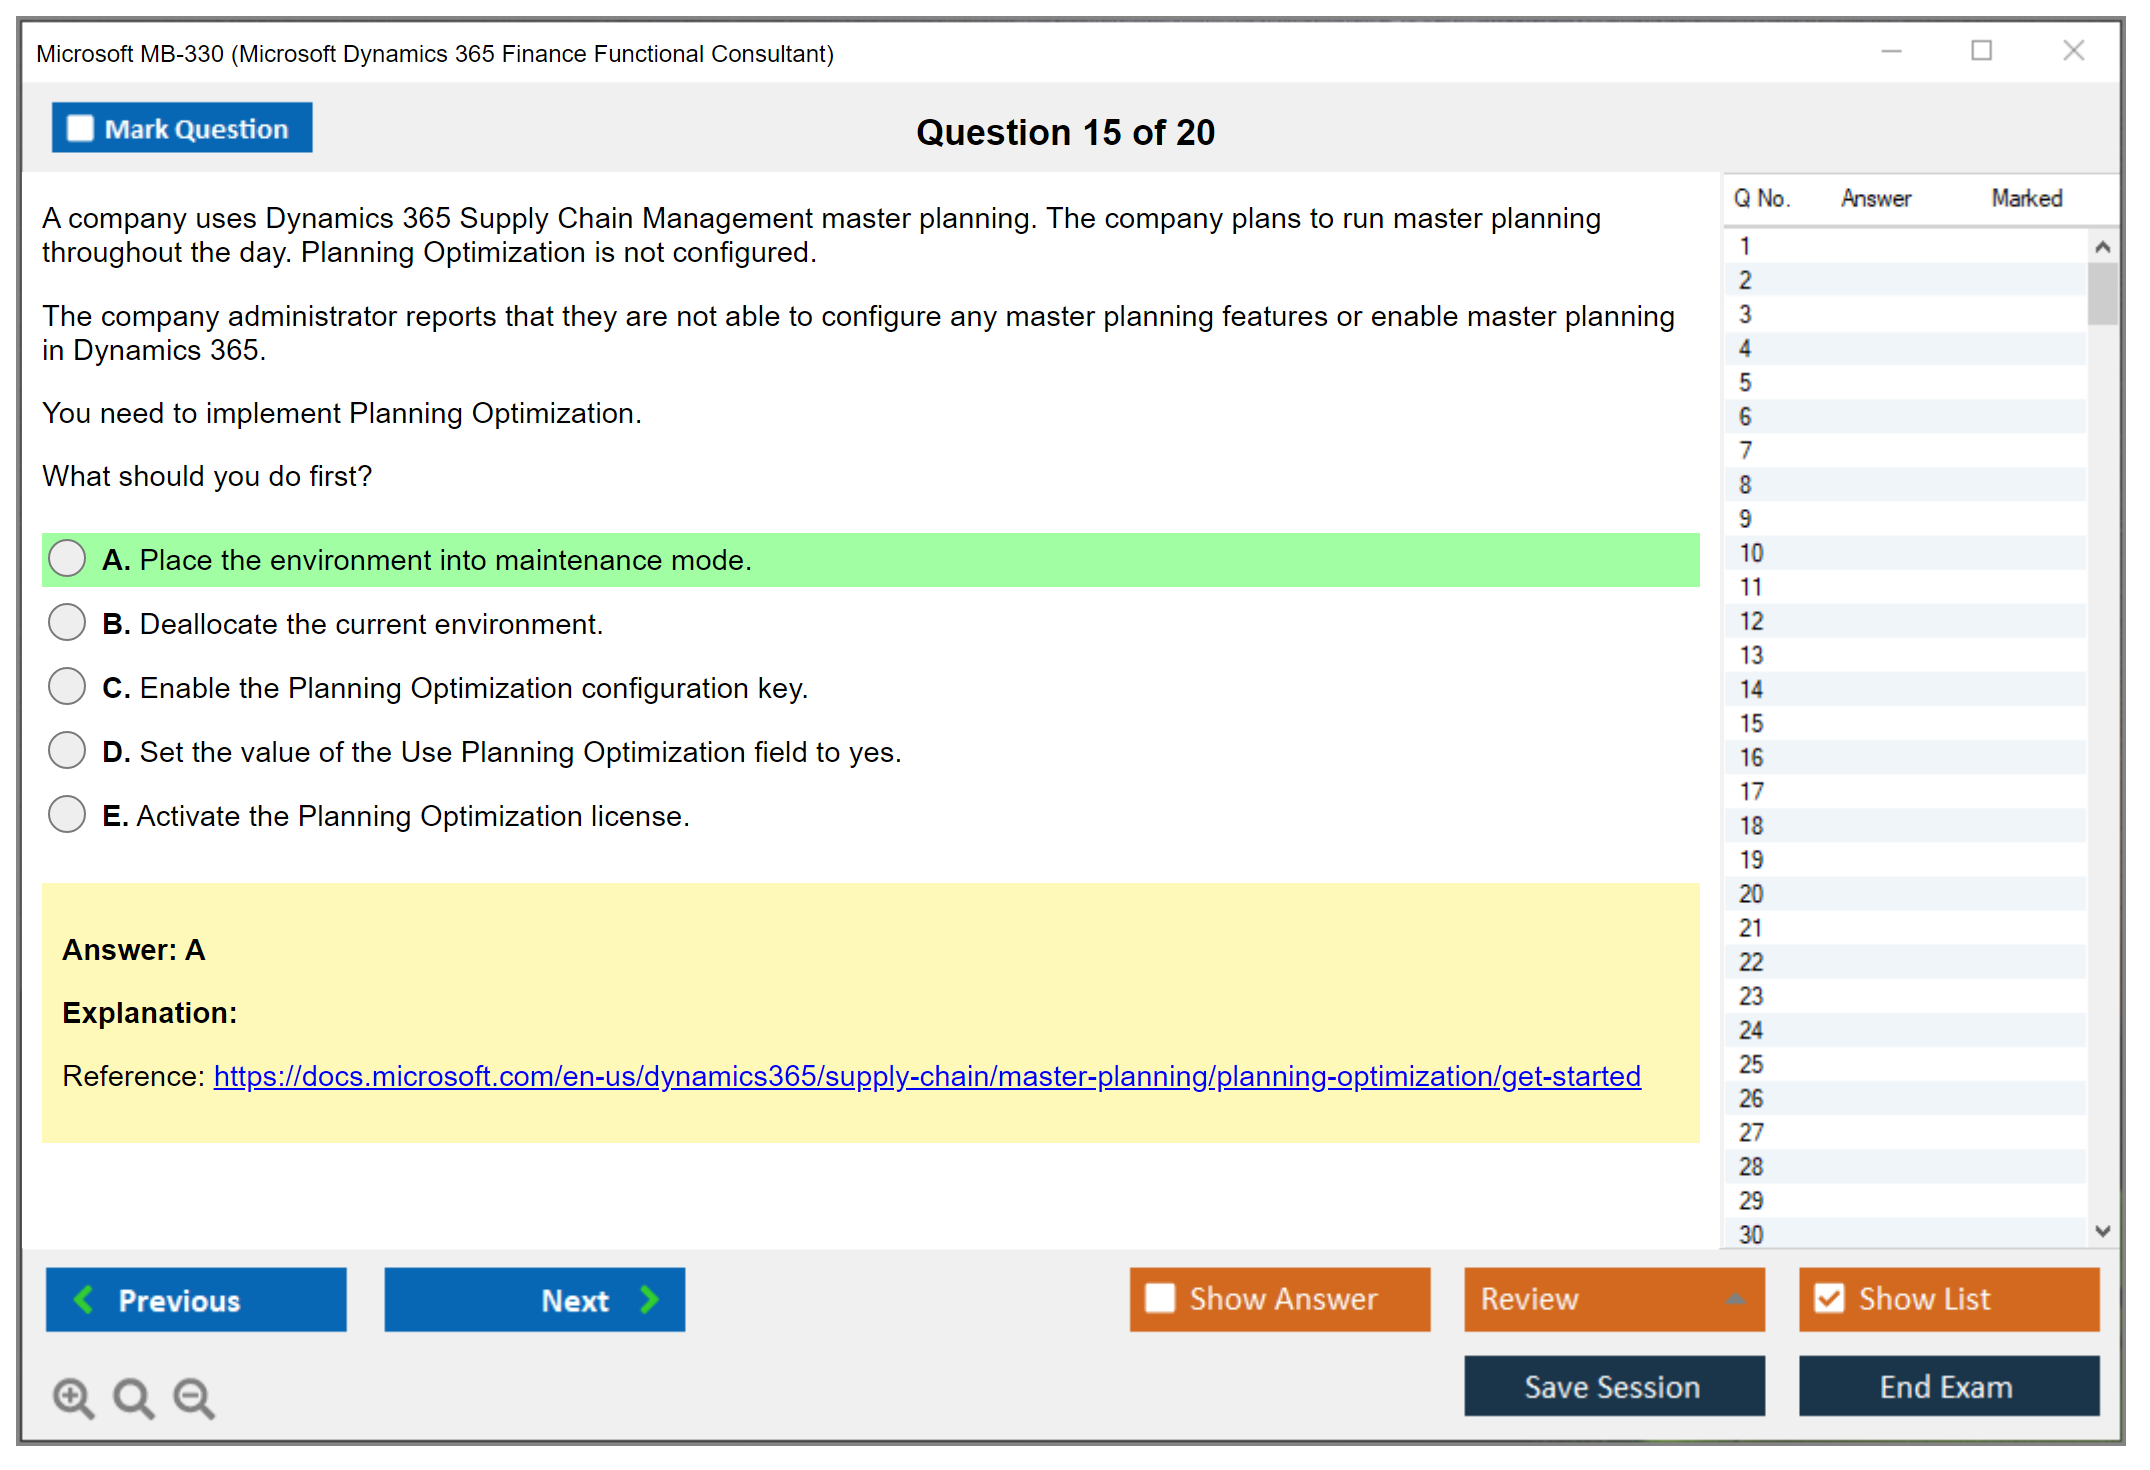Toggle the Show Answer checkbox
Screen dimensions: 2150x1470
[x=1160, y=1298]
